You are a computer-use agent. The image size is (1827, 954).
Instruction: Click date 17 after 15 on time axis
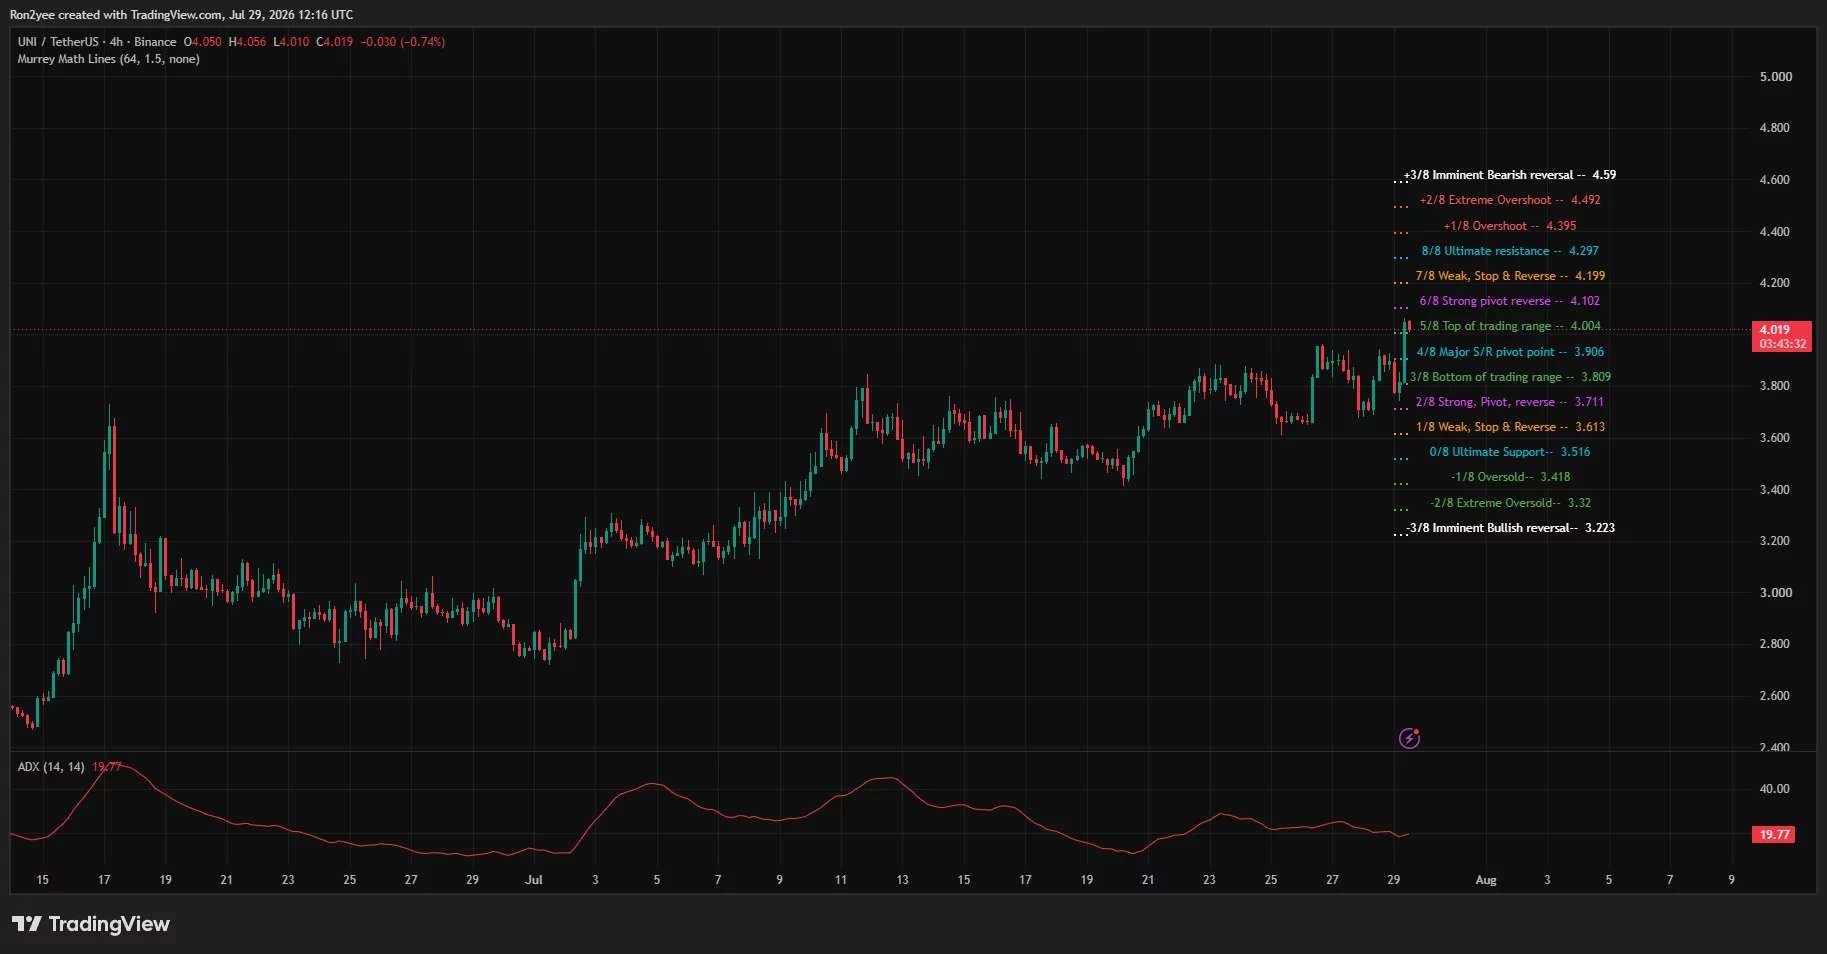(x=104, y=880)
